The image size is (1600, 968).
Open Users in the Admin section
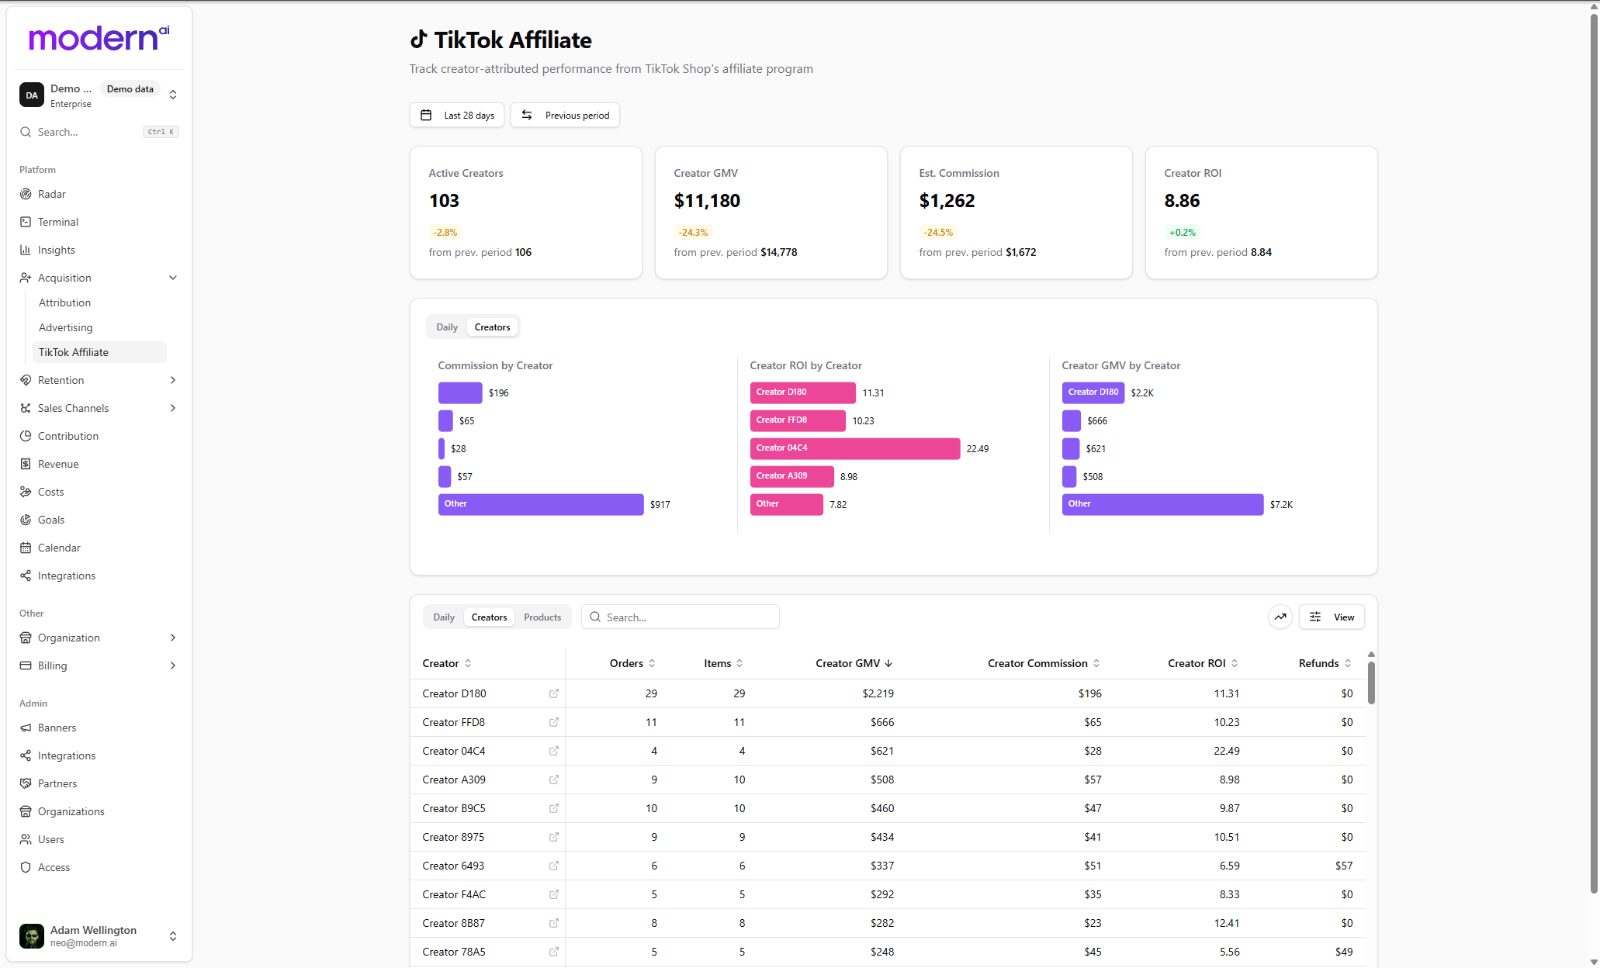click(51, 840)
